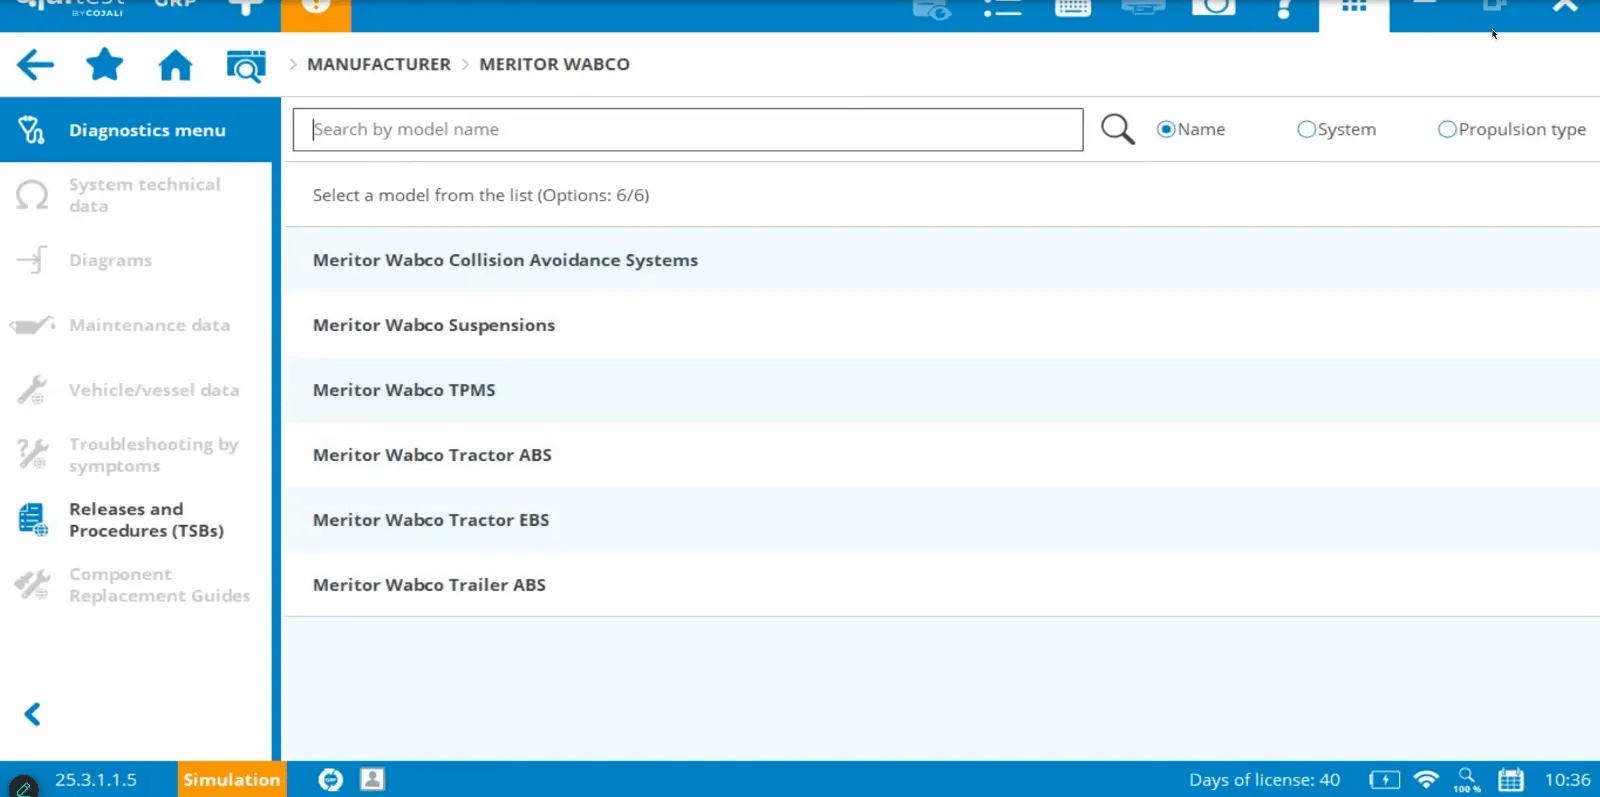Take a screenshot with the camera icon
Image resolution: width=1600 pixels, height=797 pixels.
click(x=1213, y=8)
